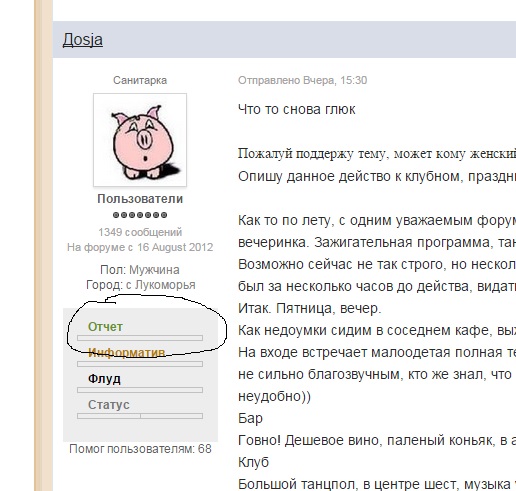The width and height of the screenshot is (516, 491).
Task: Open the Dosja user profile link
Action: tap(83, 40)
